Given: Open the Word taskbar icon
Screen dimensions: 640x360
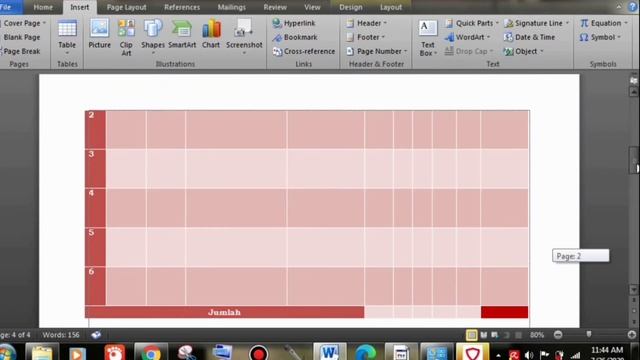Looking at the screenshot, I should 330,352.
